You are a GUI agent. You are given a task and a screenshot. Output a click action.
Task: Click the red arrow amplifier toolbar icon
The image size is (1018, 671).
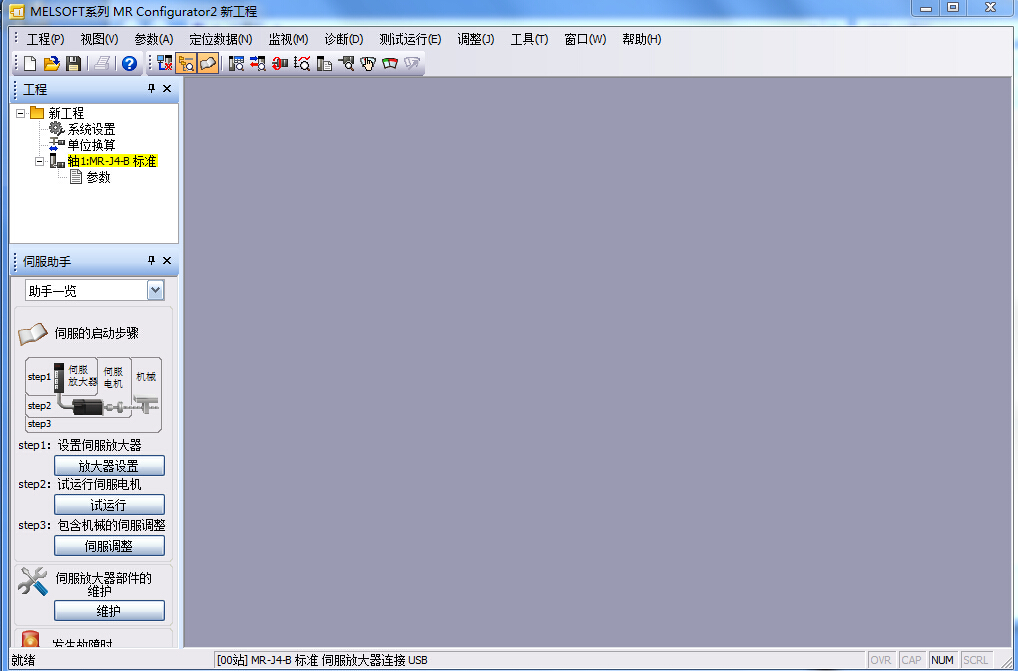[x=280, y=64]
